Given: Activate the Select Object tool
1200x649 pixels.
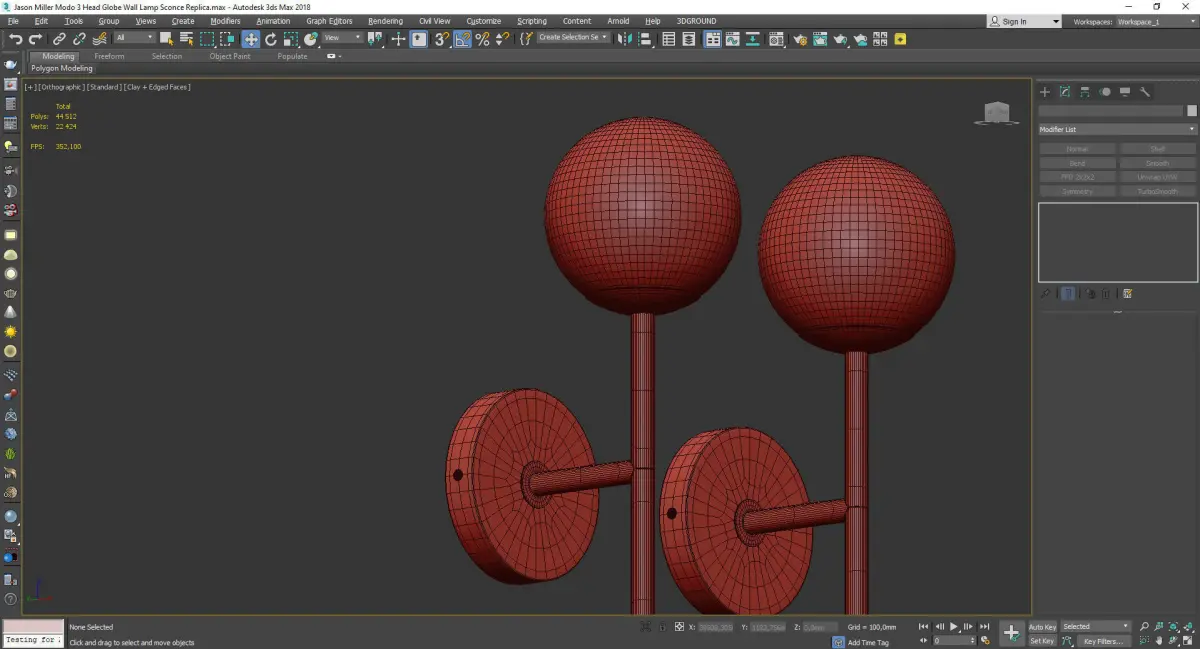Looking at the screenshot, I should (x=166, y=39).
